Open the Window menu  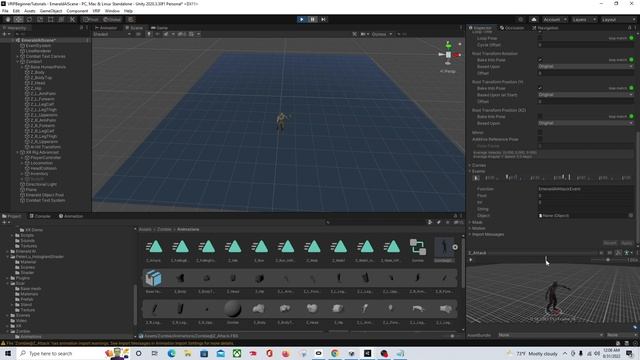coord(112,11)
